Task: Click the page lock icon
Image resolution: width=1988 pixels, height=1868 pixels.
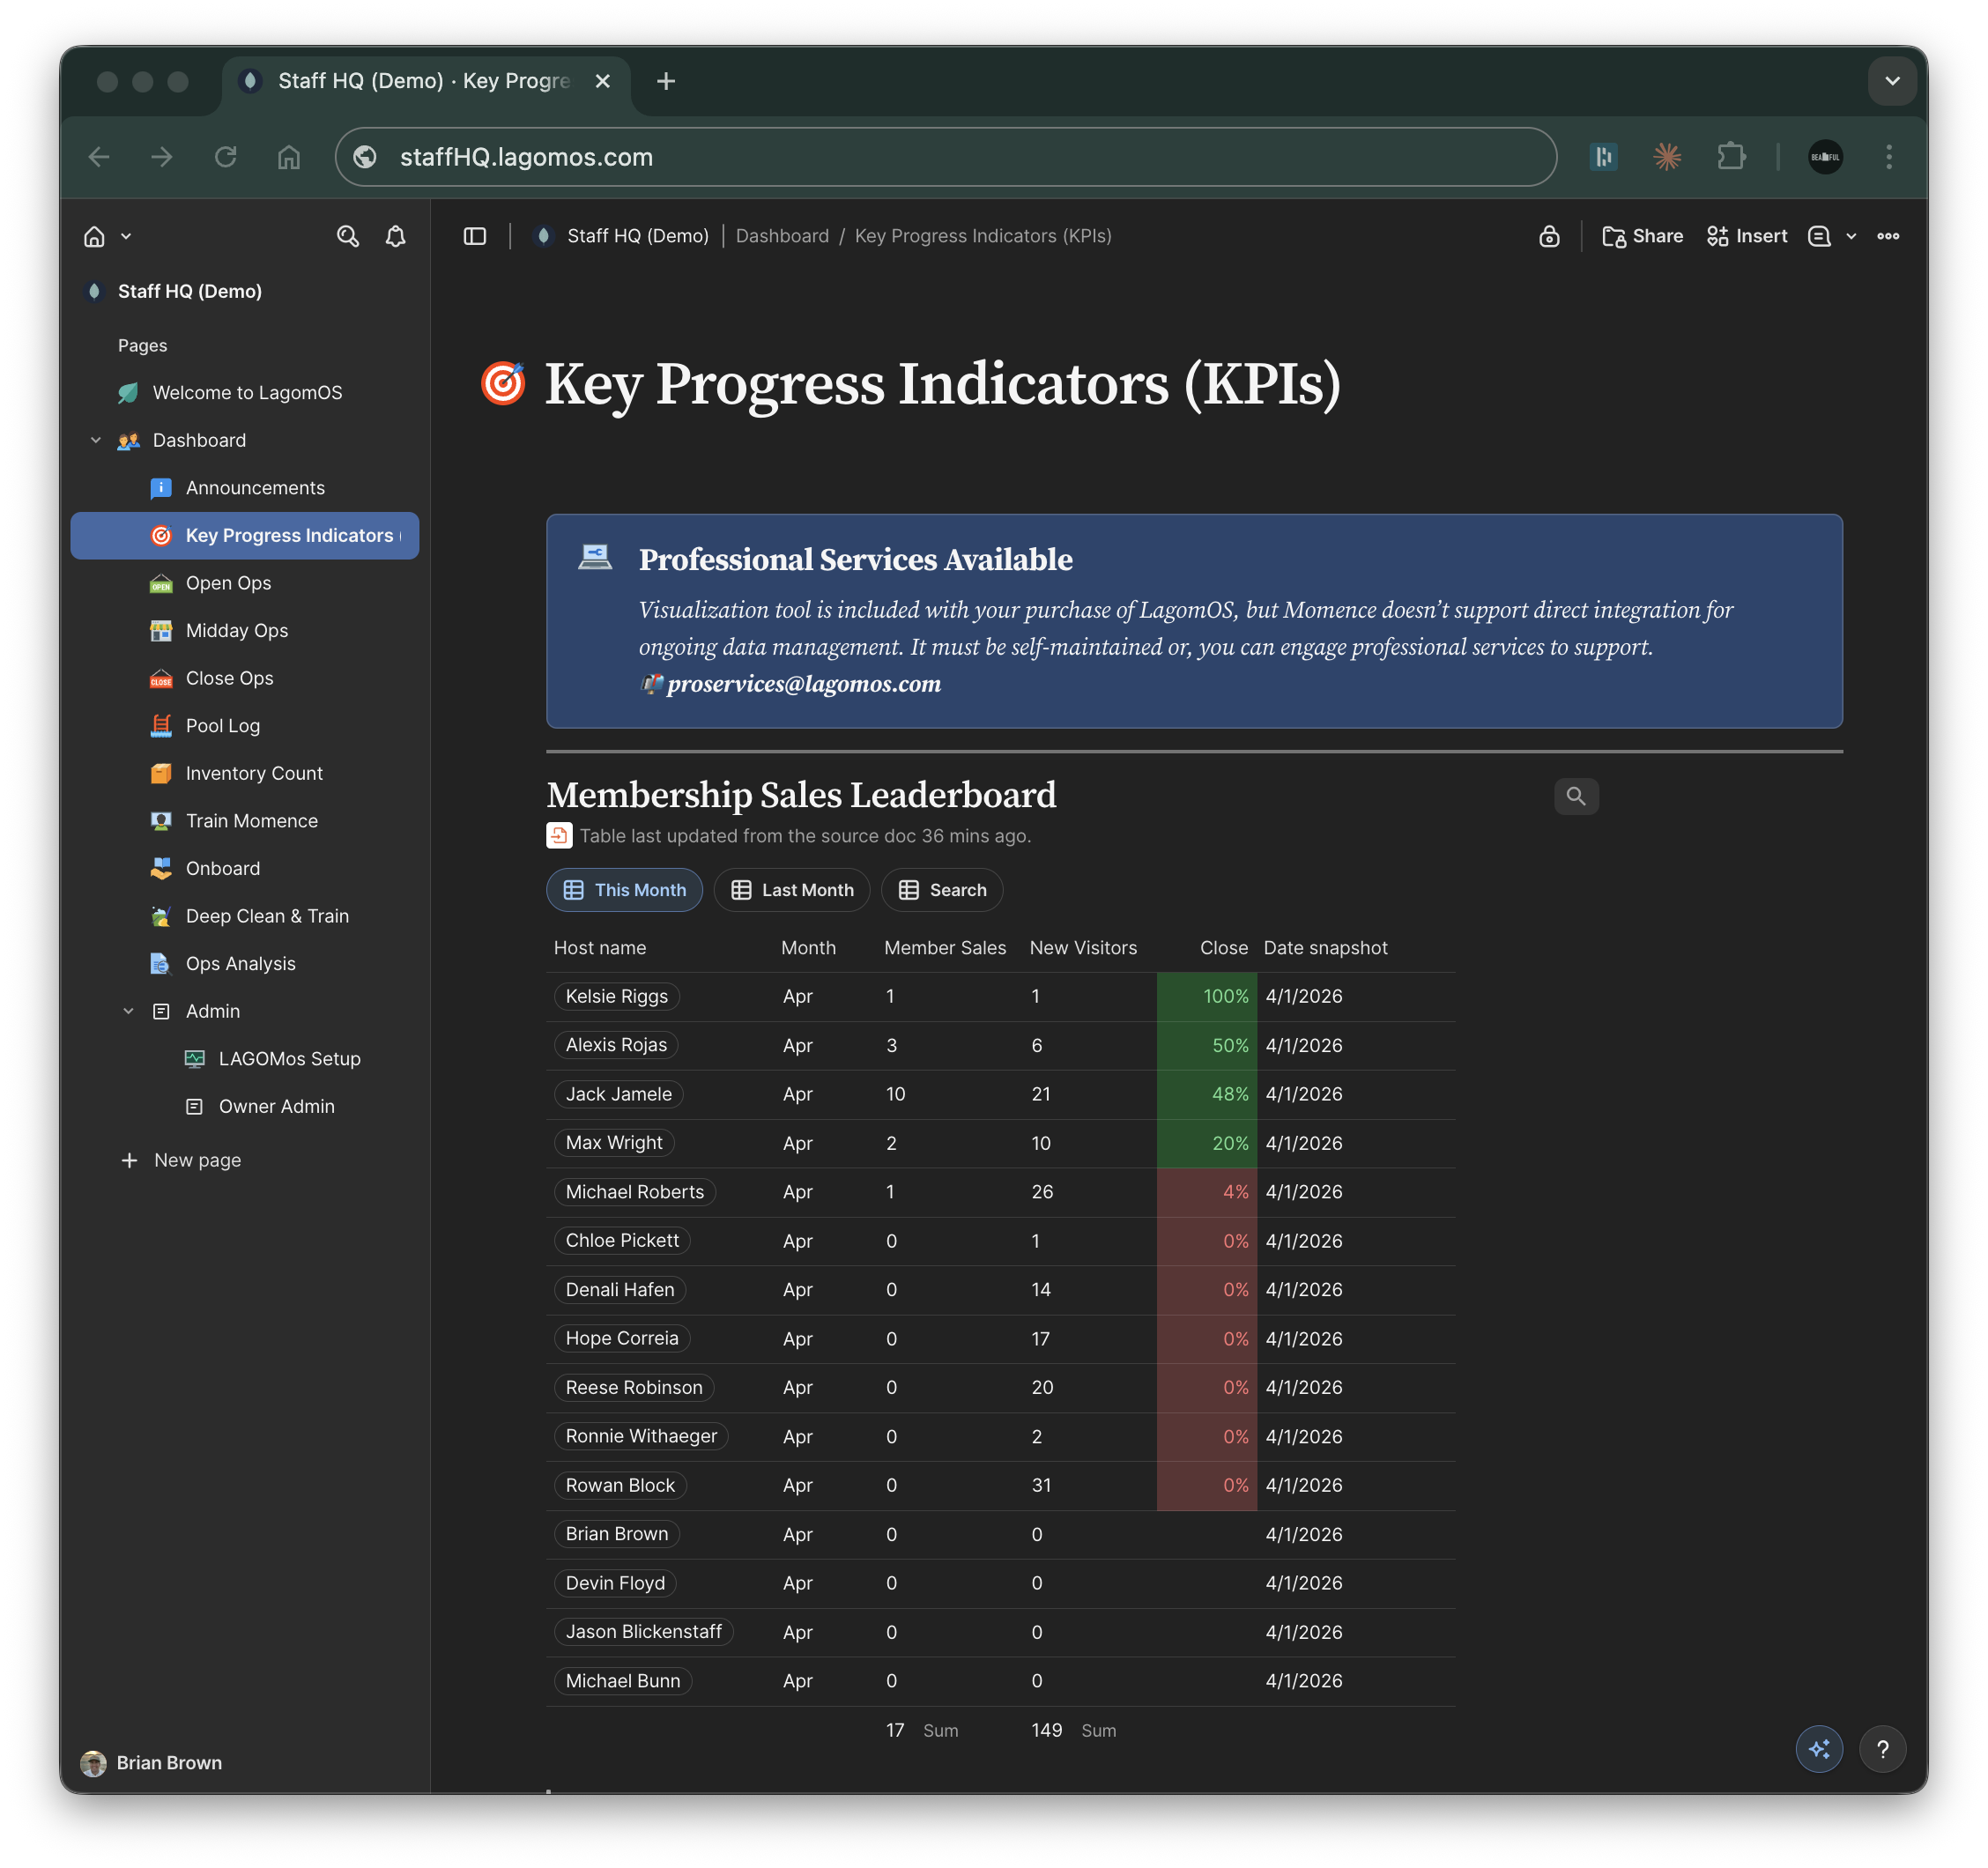Action: (1549, 236)
